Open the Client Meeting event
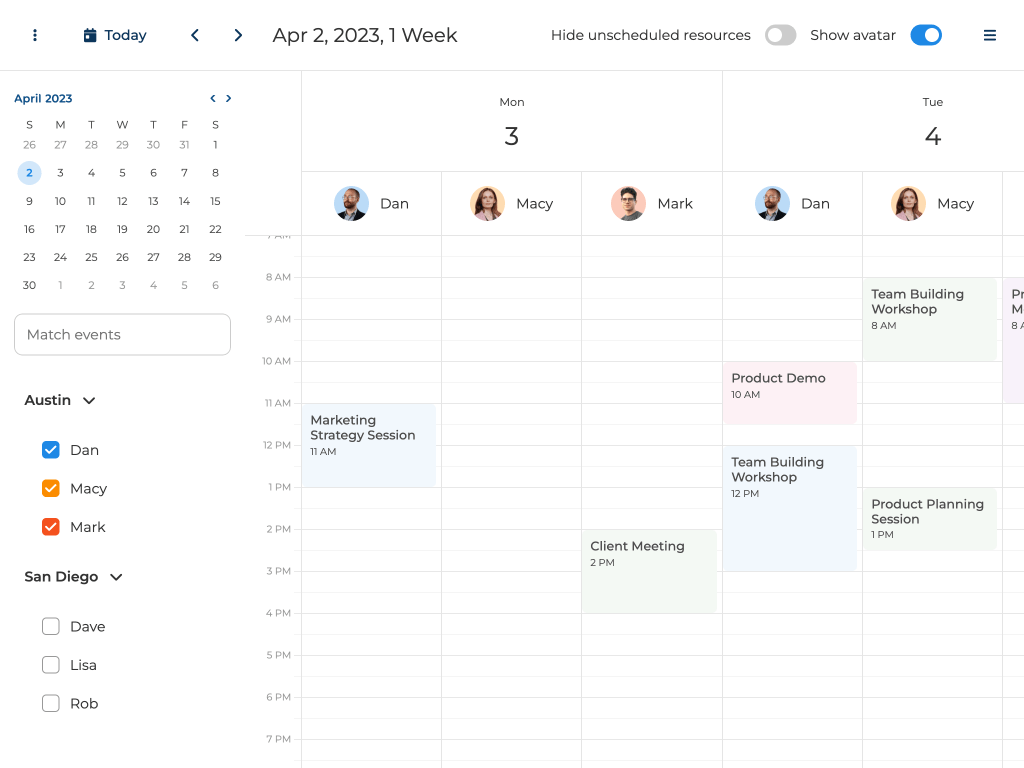 (649, 570)
